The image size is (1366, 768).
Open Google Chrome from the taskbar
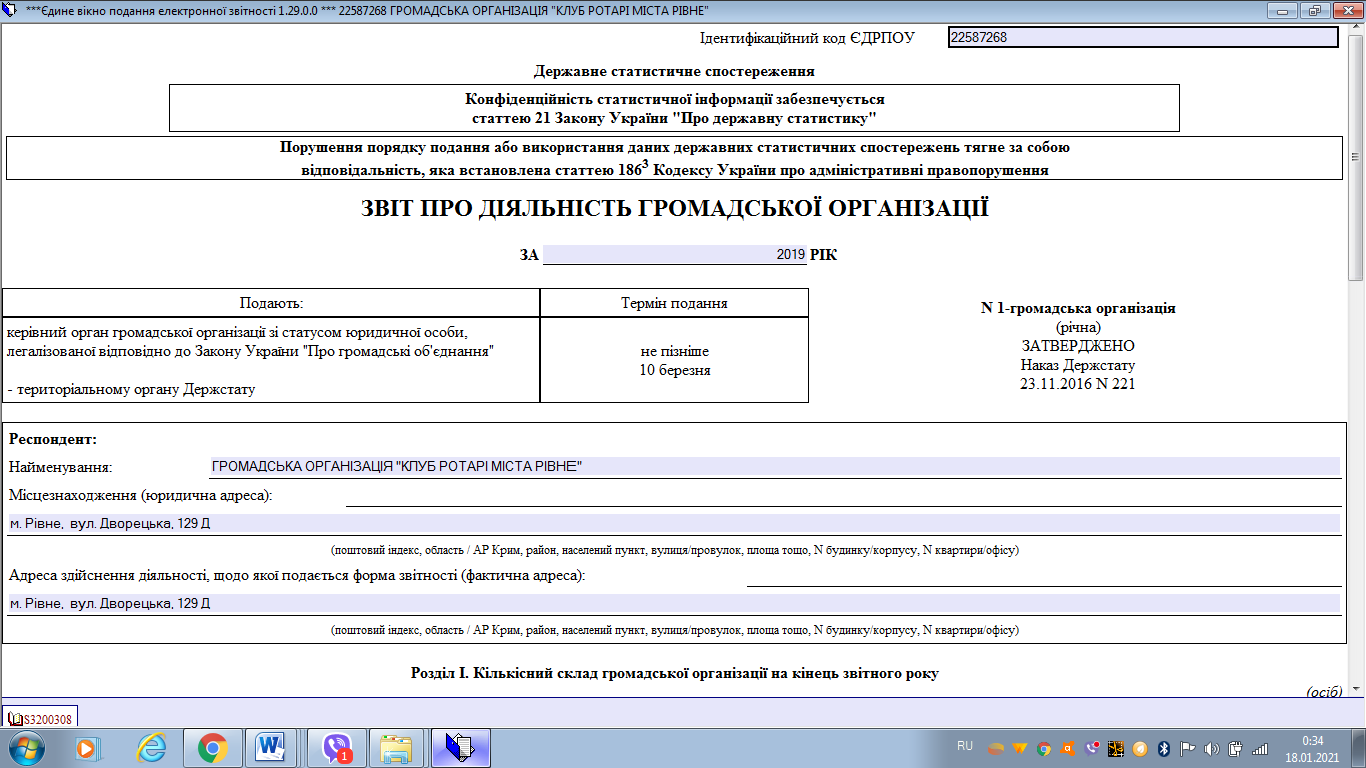point(212,747)
